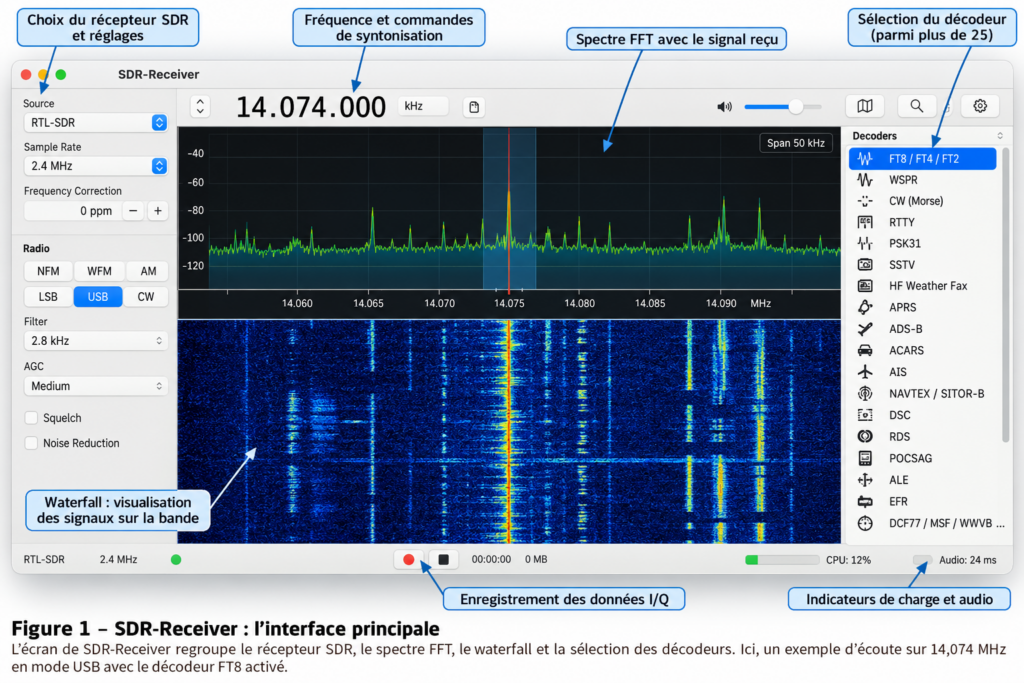Screen dimensions: 1024x683
Task: Select the HF Weather Fax label
Action: [928, 286]
